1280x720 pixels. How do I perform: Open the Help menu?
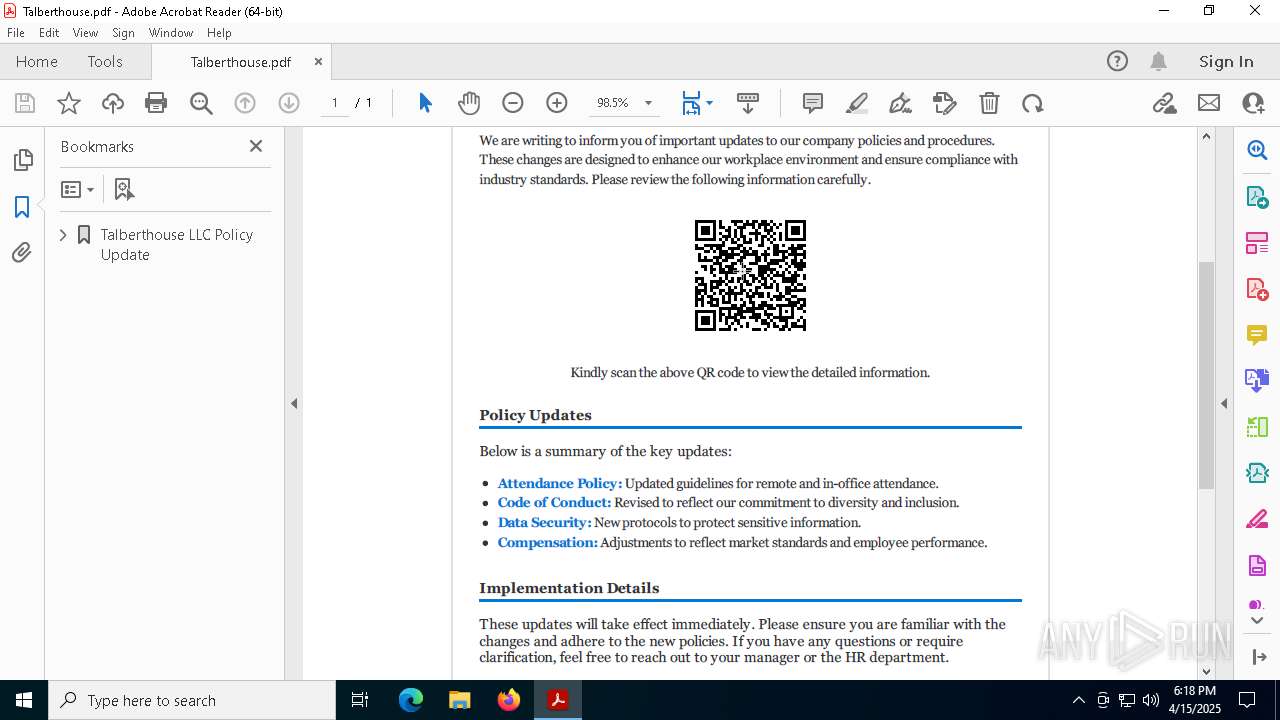219,32
